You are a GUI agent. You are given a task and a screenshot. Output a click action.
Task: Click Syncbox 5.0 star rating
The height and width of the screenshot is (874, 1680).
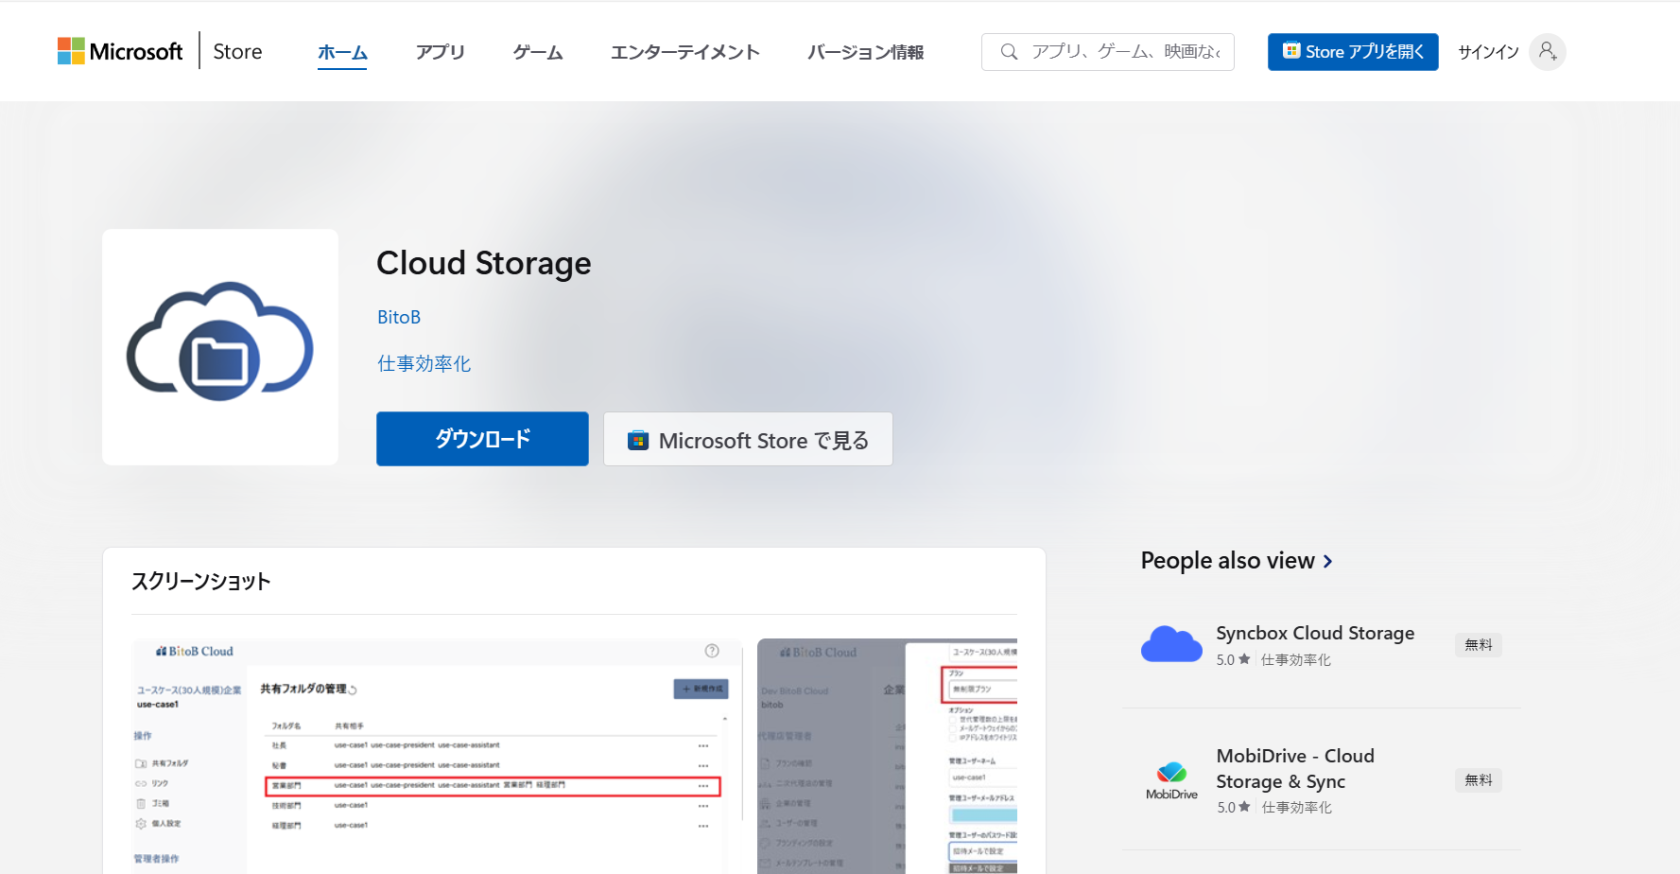(x=1233, y=660)
